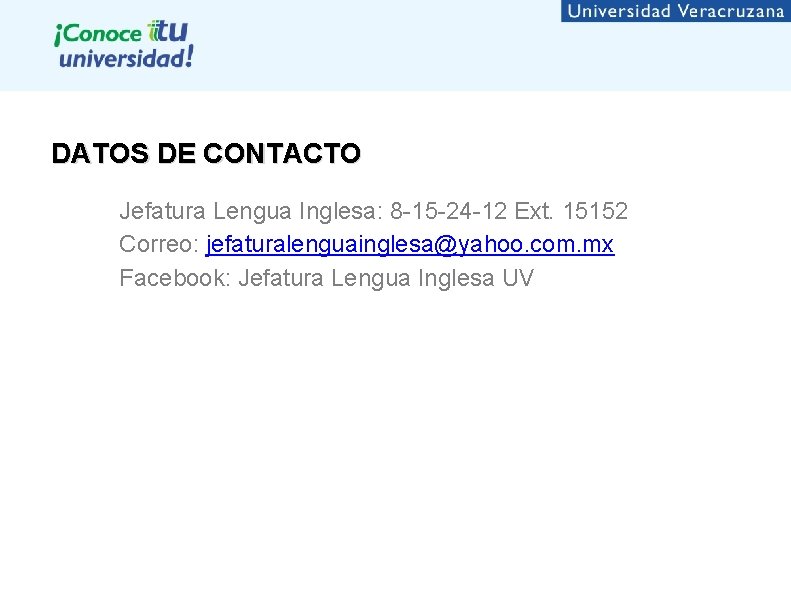Open the jefaturalenguainglesa@yahoo.com.mx email link
The height and width of the screenshot is (612, 791).
(410, 245)
